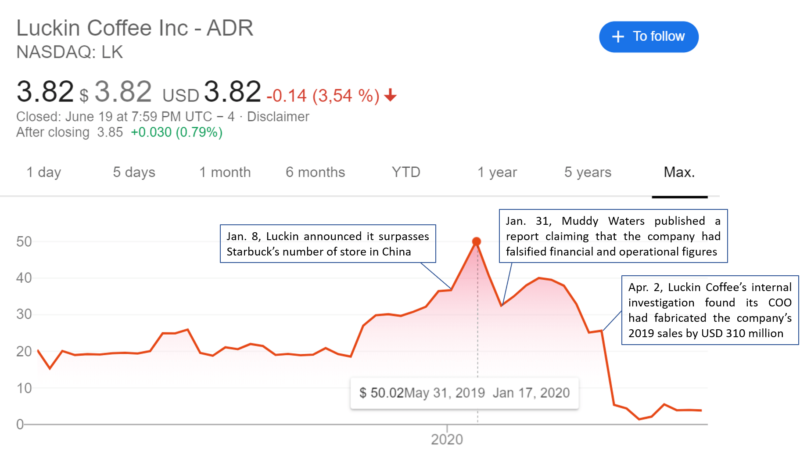This screenshot has height=450, width=800.
Task: Click the NASDAQ: LK ticker text
Action: point(69,52)
